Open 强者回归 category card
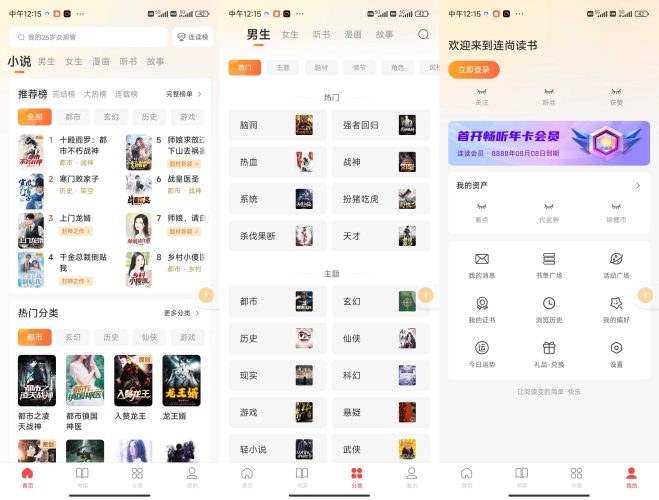Screen dimensions: 659x500 coord(381,125)
